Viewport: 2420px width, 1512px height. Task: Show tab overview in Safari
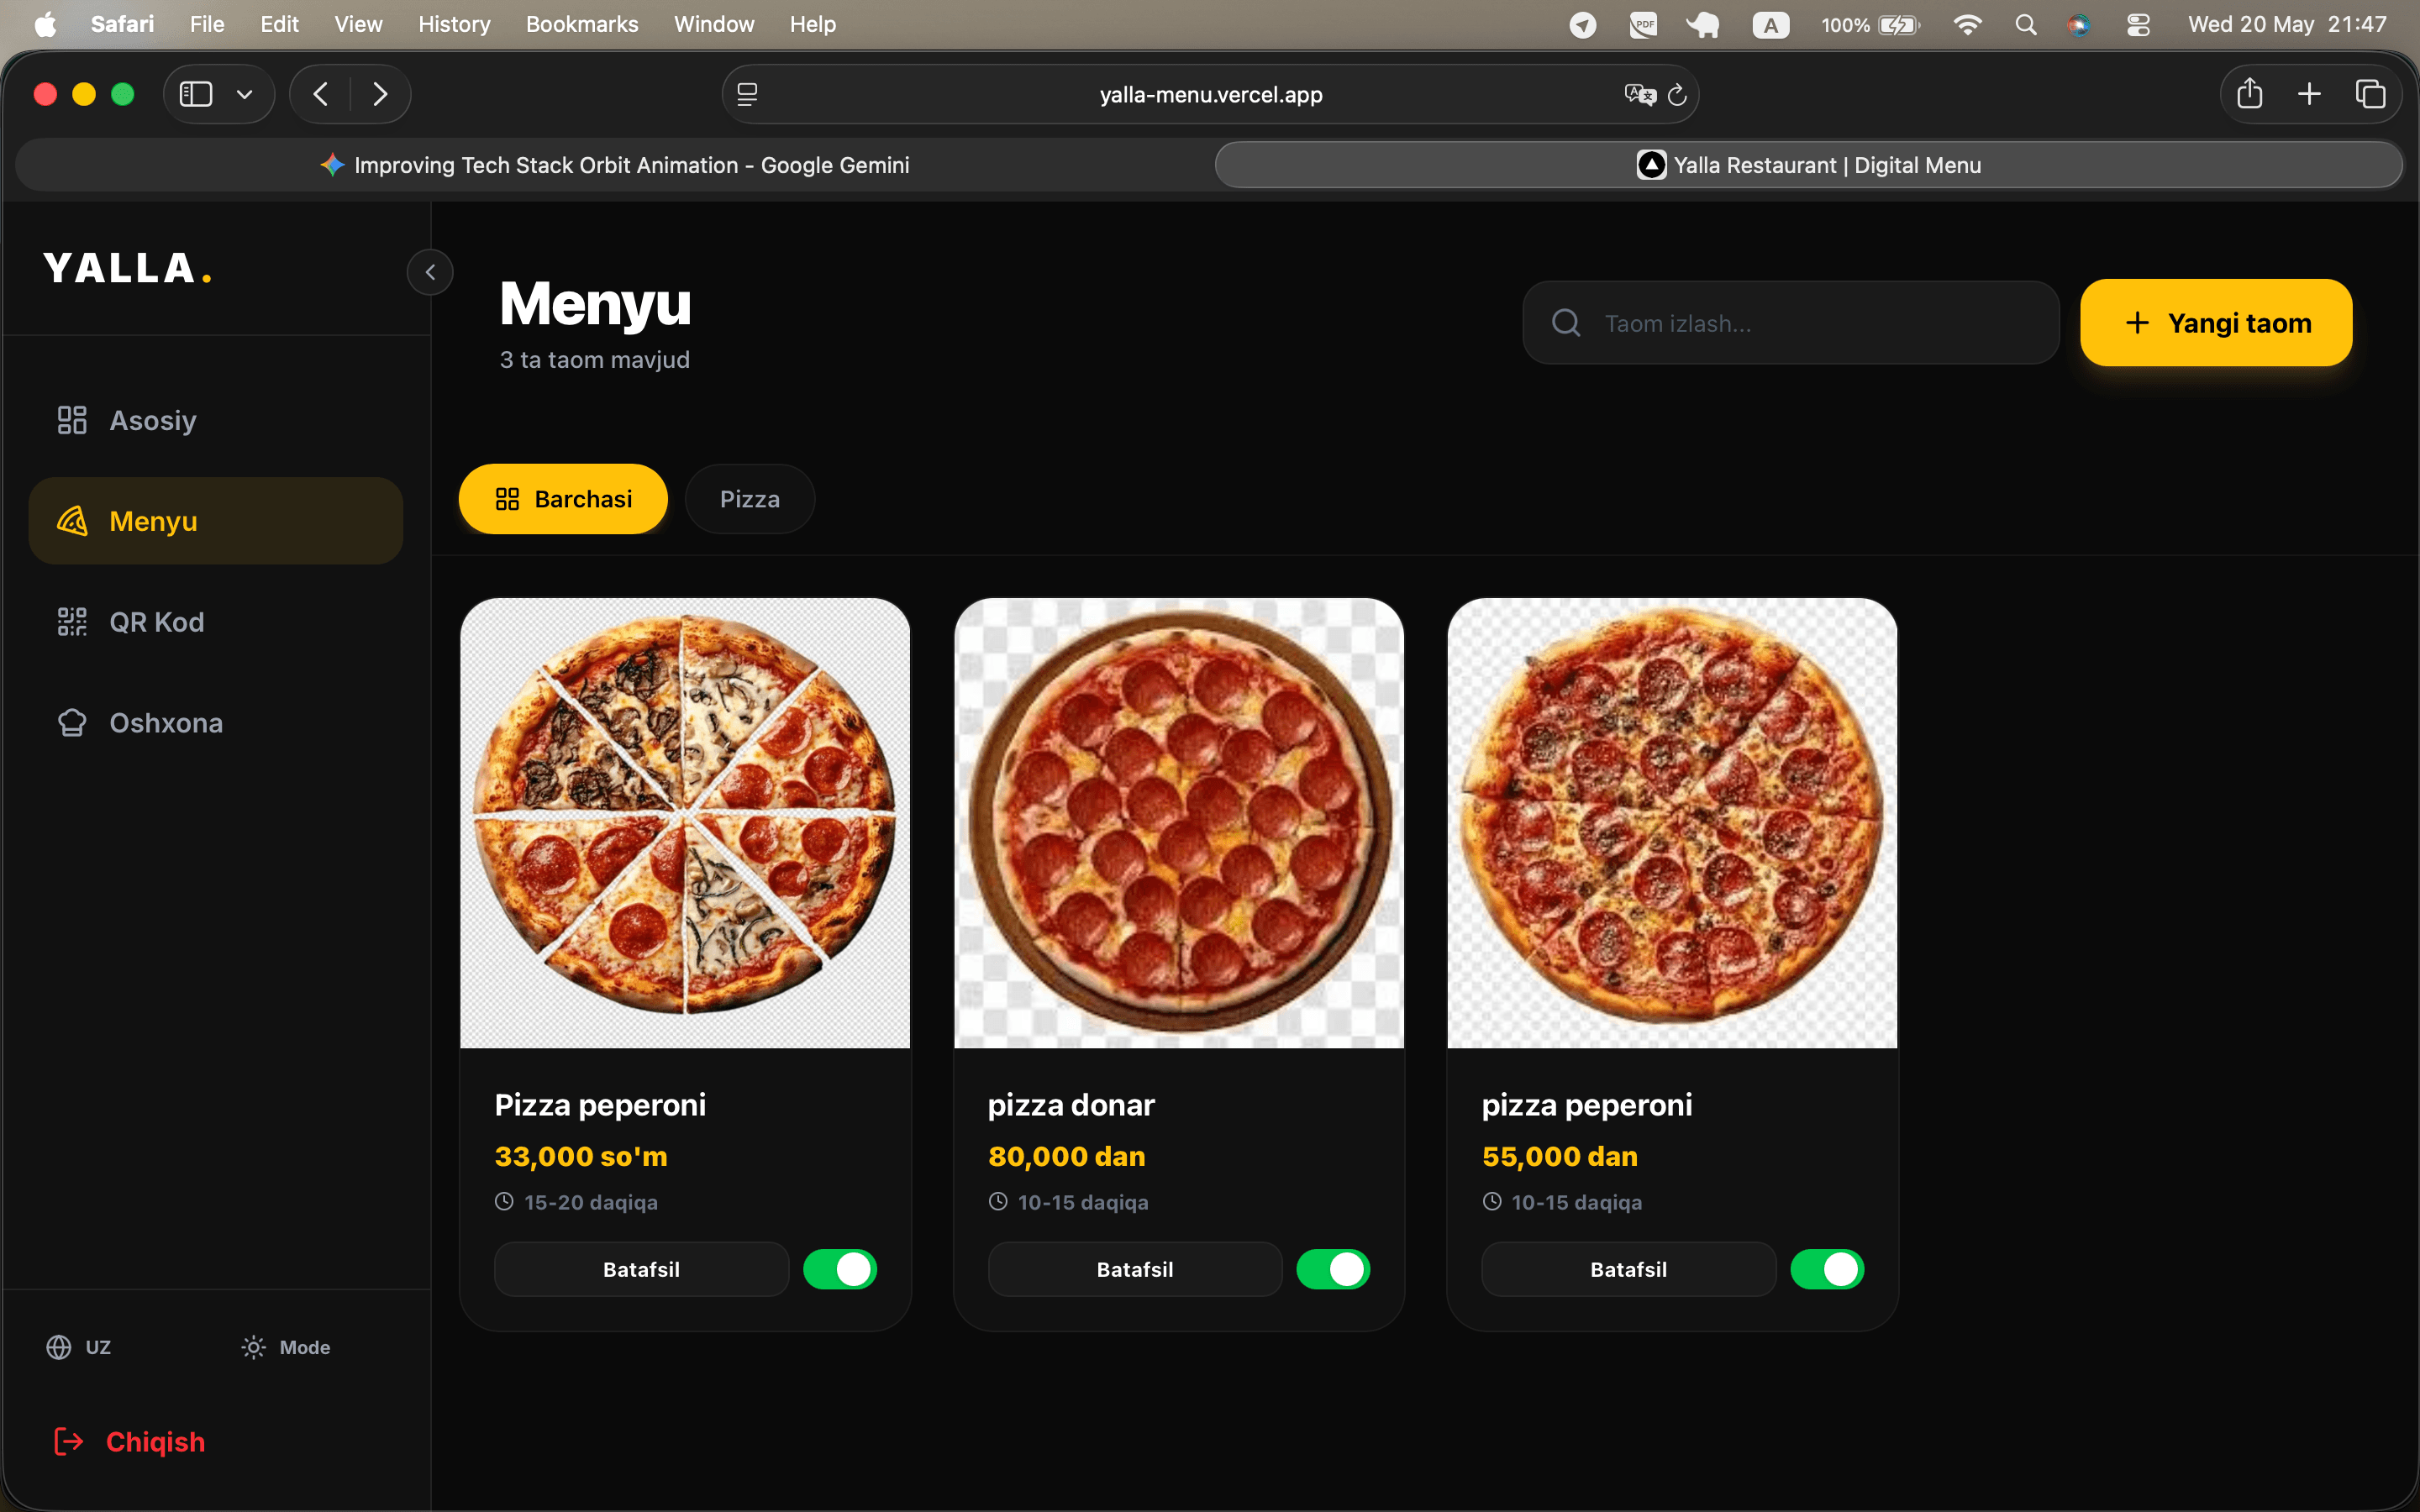coord(2370,94)
